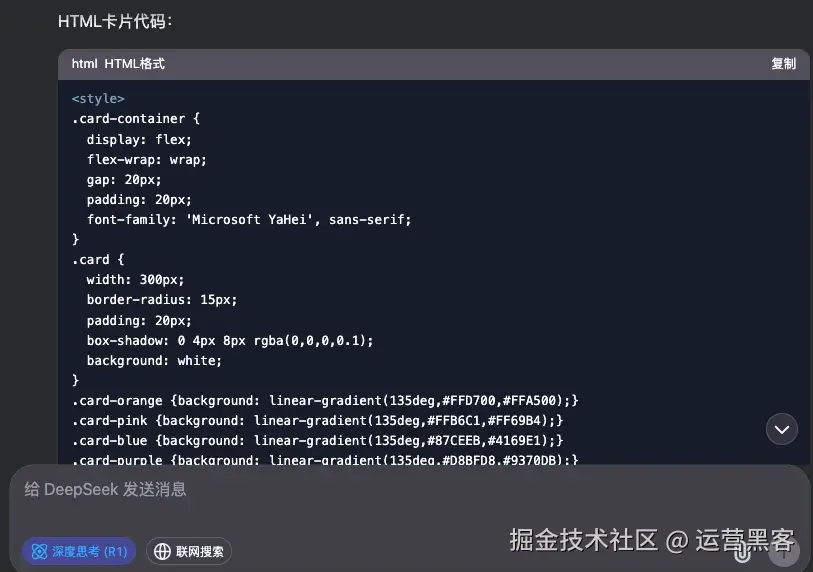Image resolution: width=813 pixels, height=572 pixels.
Task: Click the .card-container selector line
Action: [136, 119]
